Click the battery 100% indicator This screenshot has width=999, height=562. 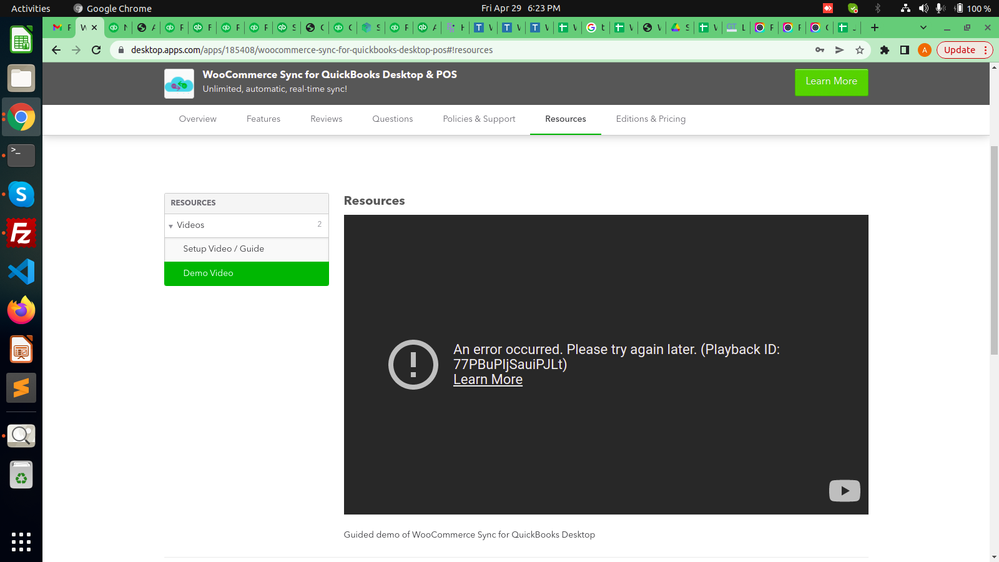pos(972,8)
